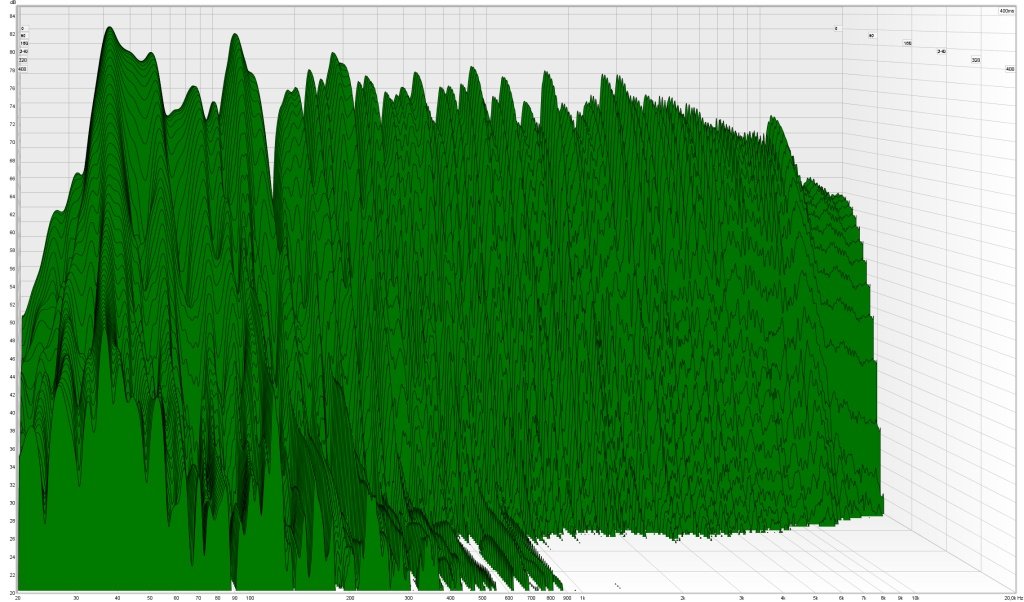Click the 160 time slice label at right
Image resolution: width=1024 pixels, height=602 pixels.
(x=907, y=43)
